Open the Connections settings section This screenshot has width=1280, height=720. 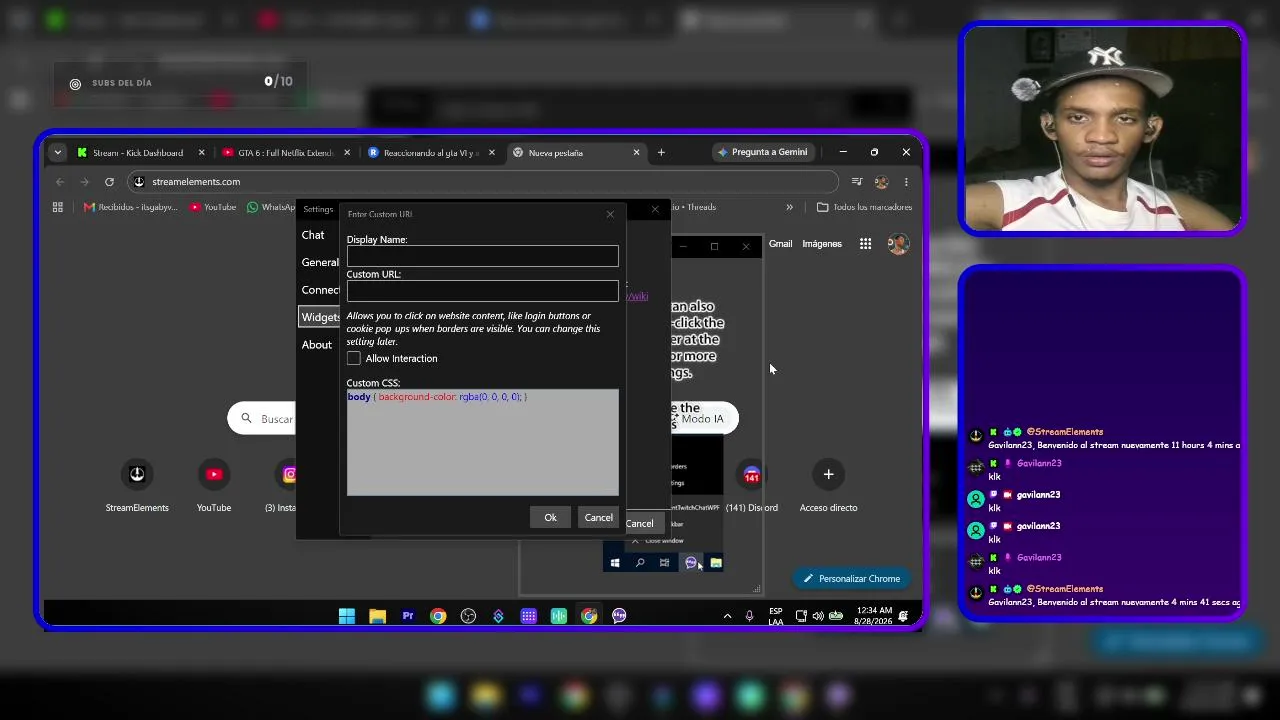click(320, 290)
